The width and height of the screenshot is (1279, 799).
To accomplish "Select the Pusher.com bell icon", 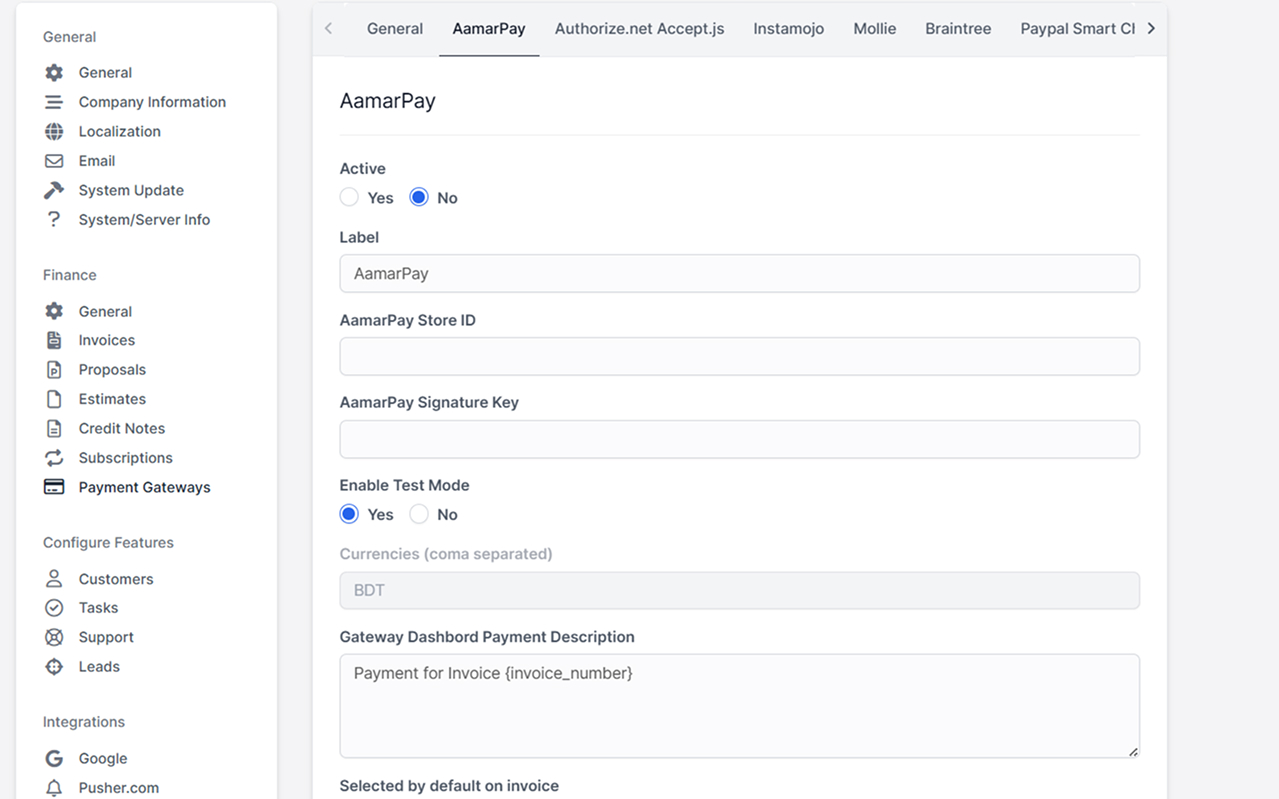I will [x=53, y=787].
